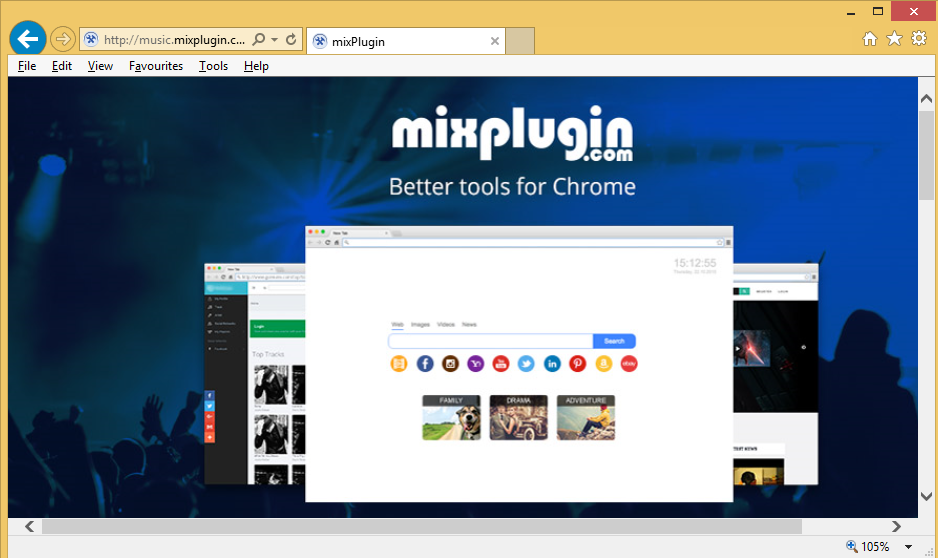Click the Top Tracks heading
938x558 pixels.
[268, 354]
